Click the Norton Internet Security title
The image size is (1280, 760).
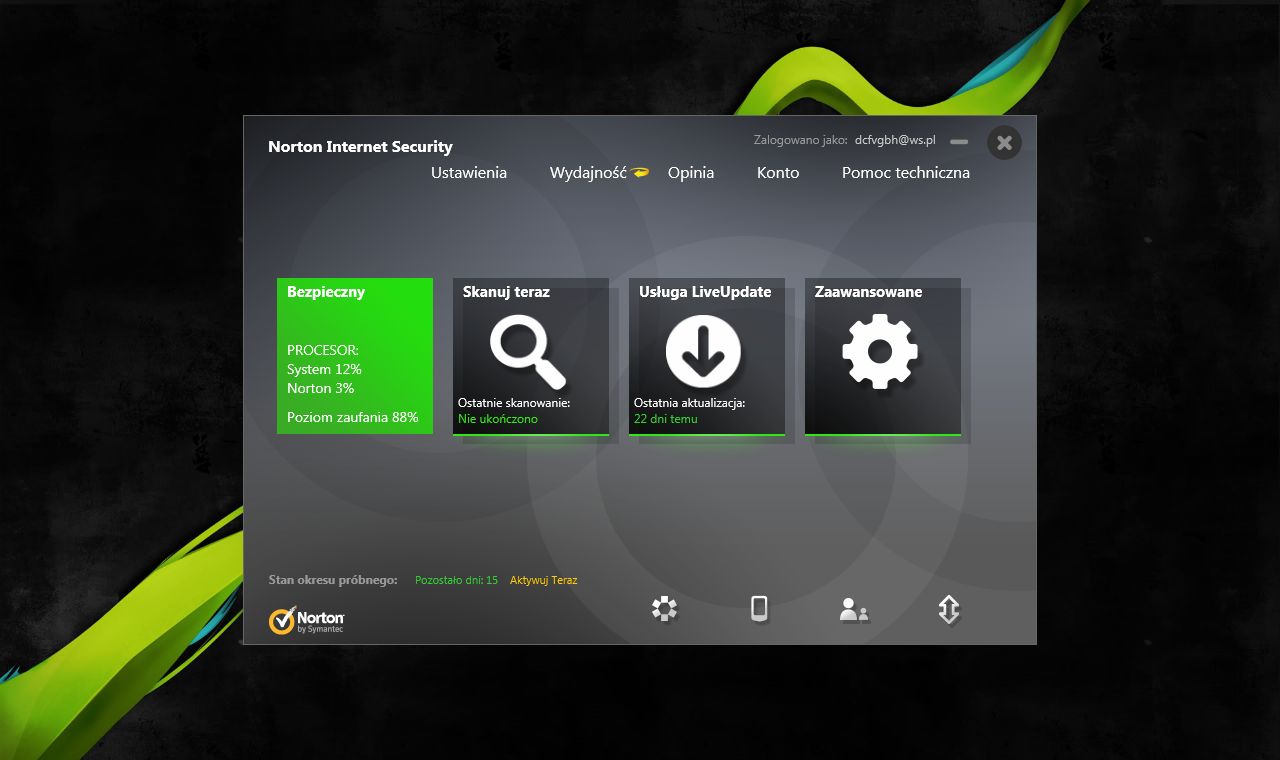[x=360, y=147]
